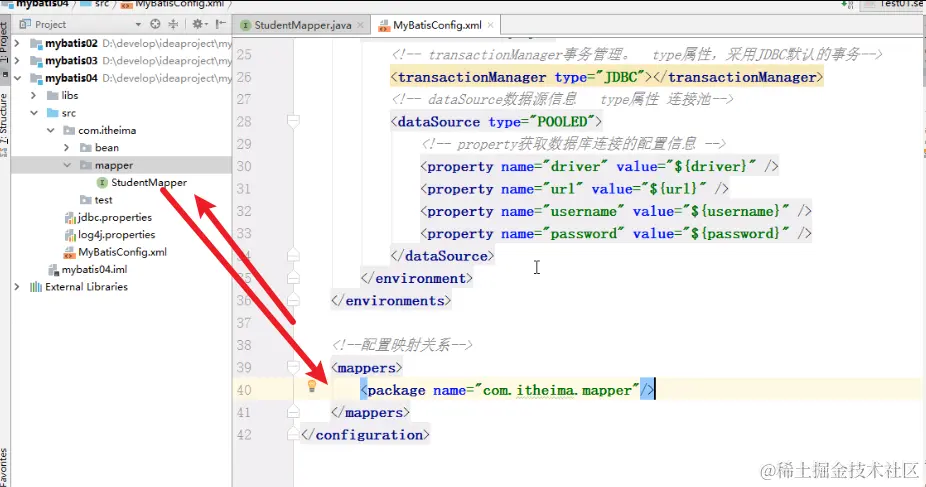
Task: Click the StudentMapper interface icon in tree
Action: (x=102, y=182)
